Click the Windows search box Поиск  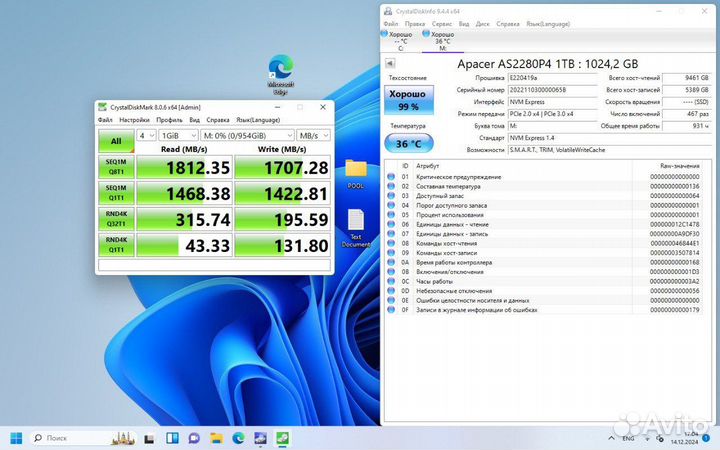[83, 438]
